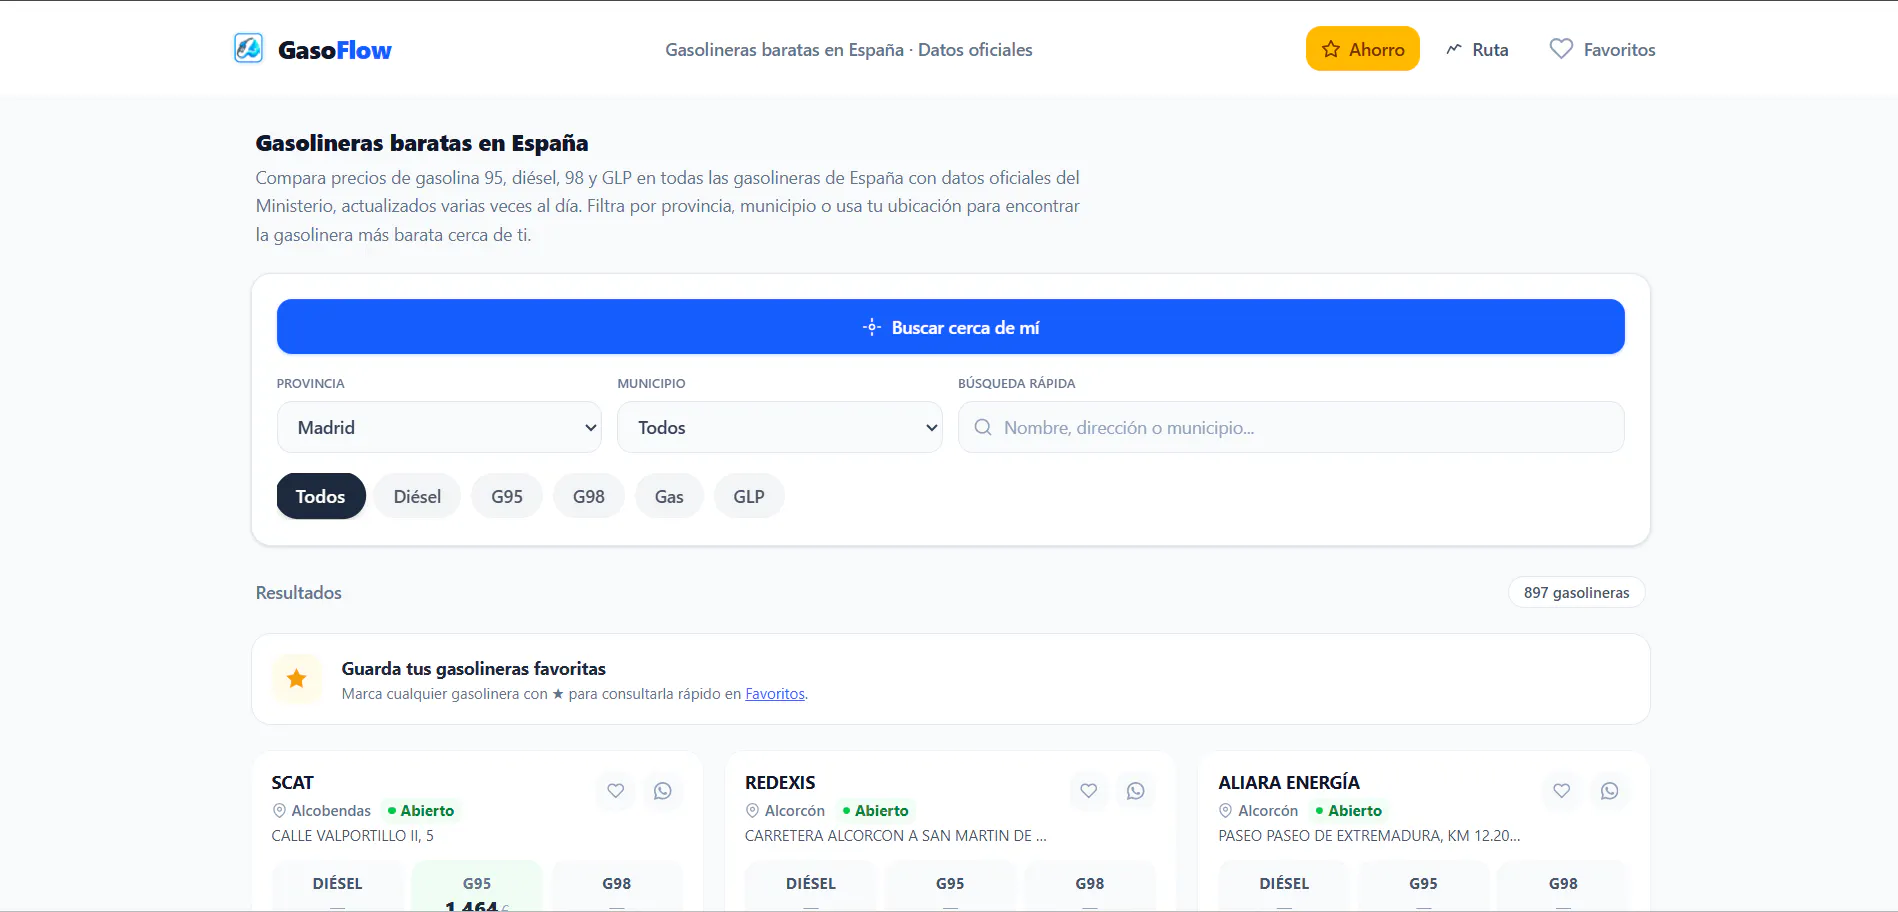Click the GasoFlow brand name text
The width and height of the screenshot is (1898, 912).
coord(335,50)
